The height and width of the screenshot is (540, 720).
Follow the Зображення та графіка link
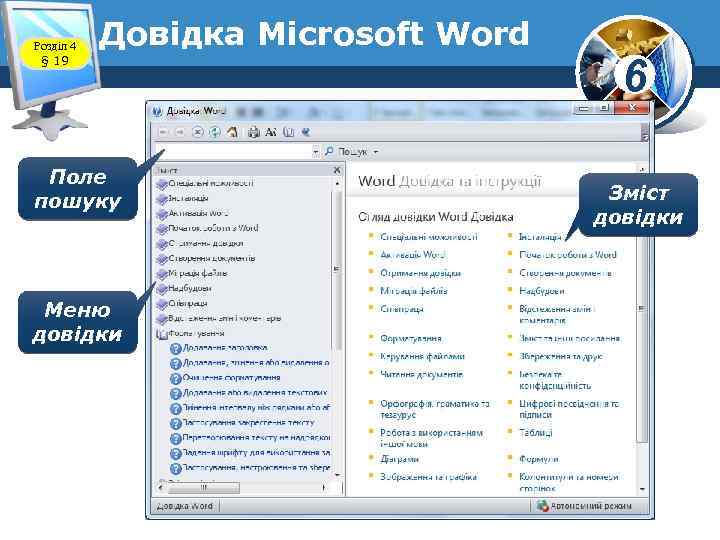pyautogui.click(x=428, y=477)
